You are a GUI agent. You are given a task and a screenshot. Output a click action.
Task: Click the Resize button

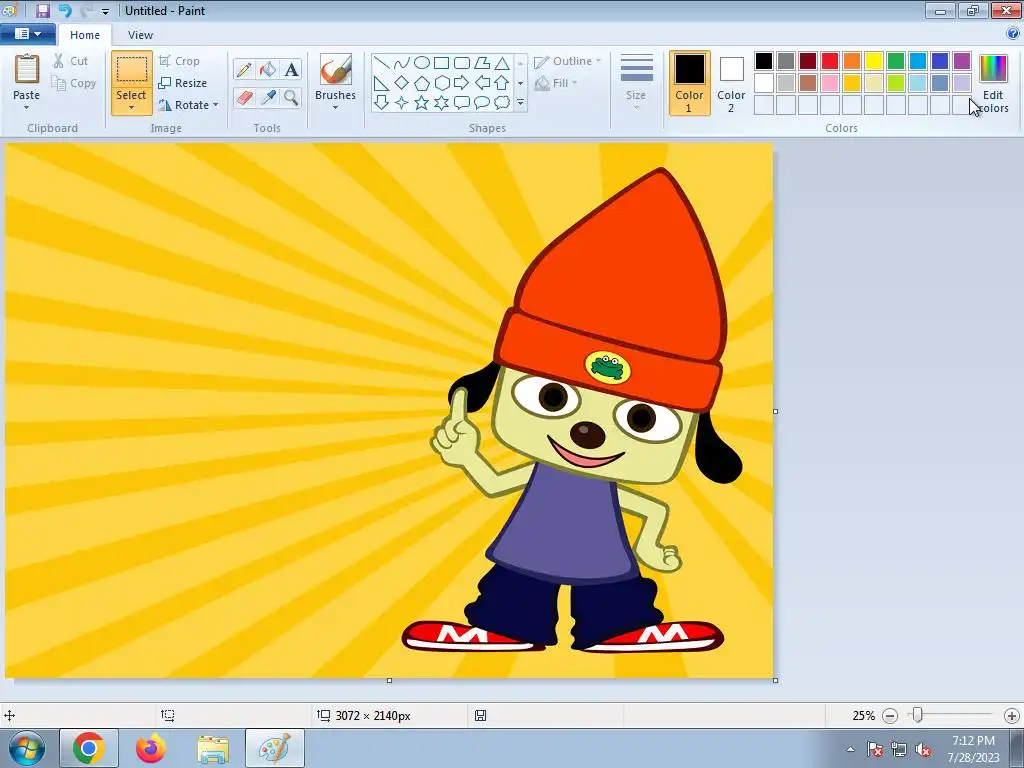coord(183,83)
